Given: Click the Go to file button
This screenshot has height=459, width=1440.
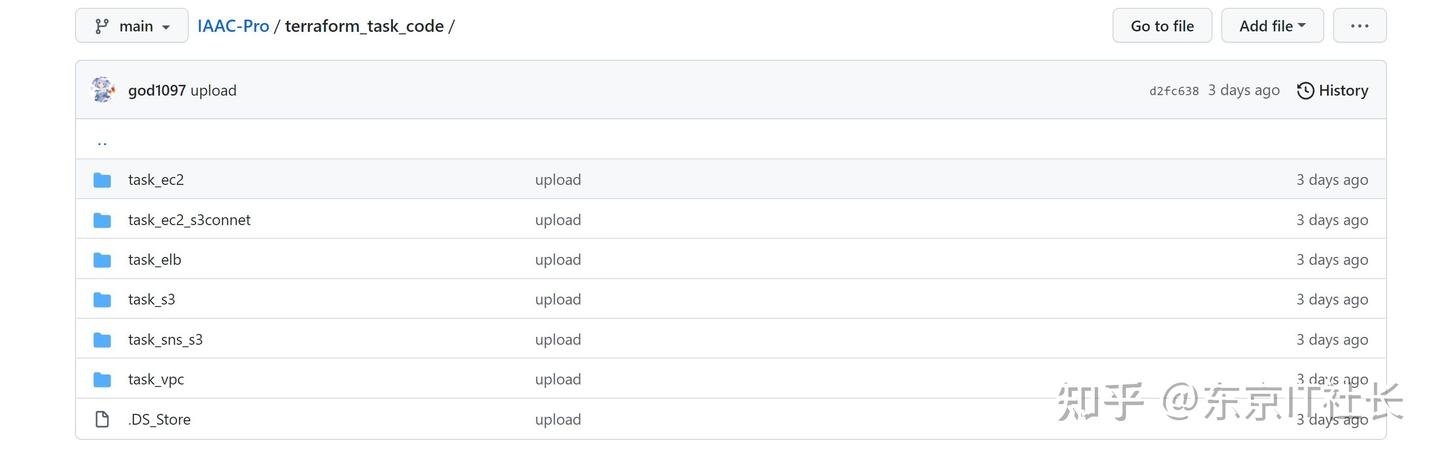Looking at the screenshot, I should tap(1162, 26).
